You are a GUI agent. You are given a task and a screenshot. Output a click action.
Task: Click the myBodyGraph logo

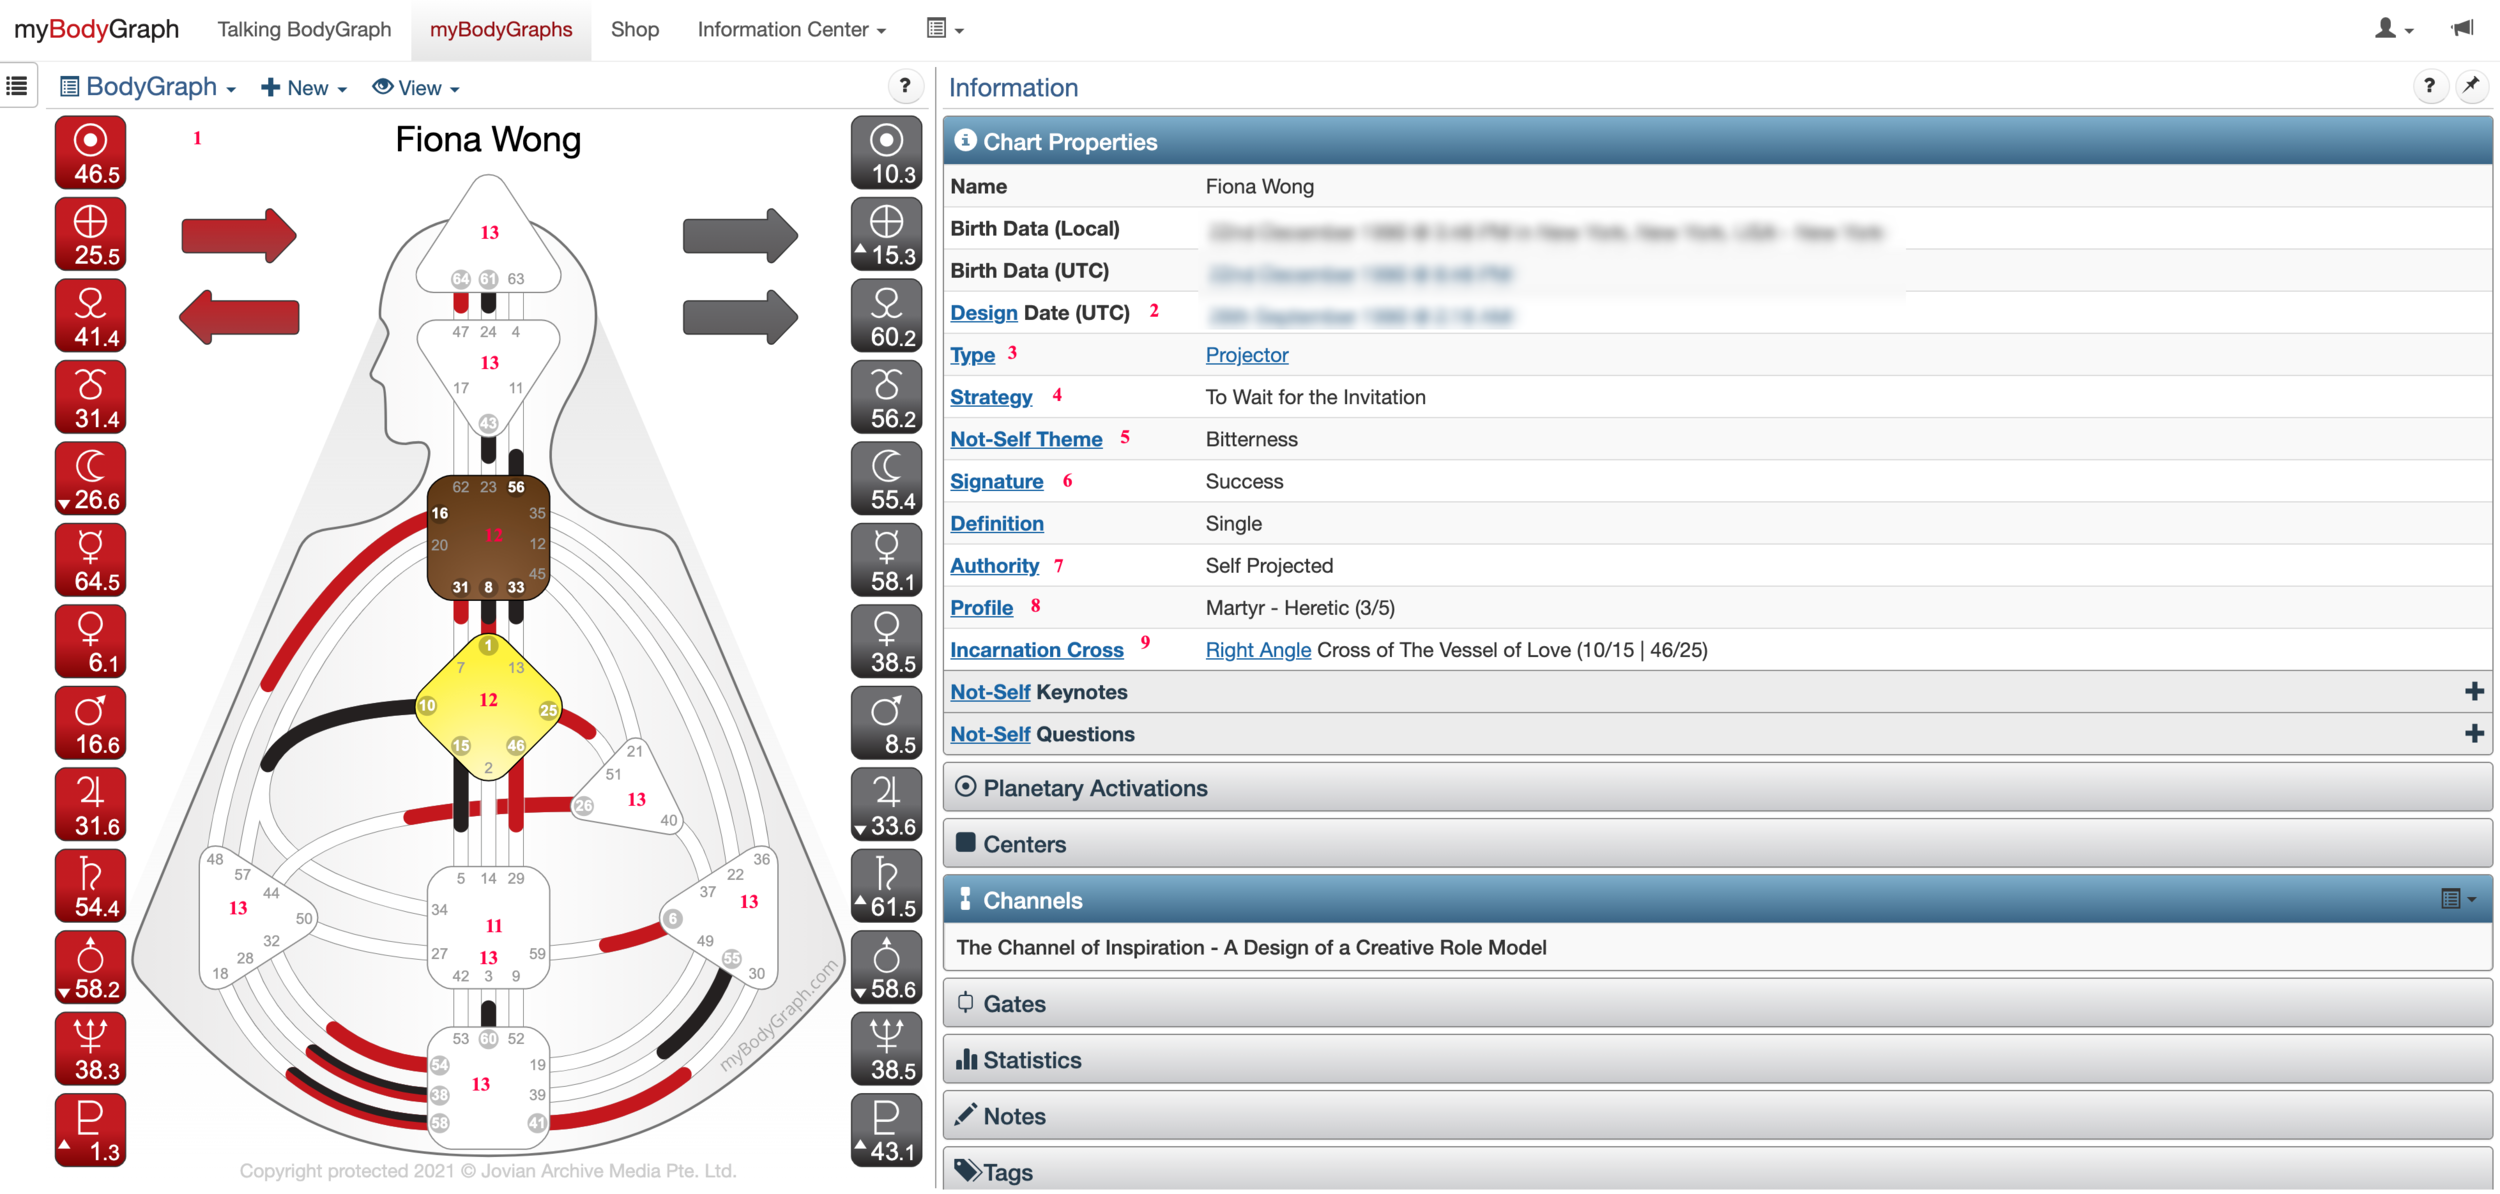tap(96, 29)
